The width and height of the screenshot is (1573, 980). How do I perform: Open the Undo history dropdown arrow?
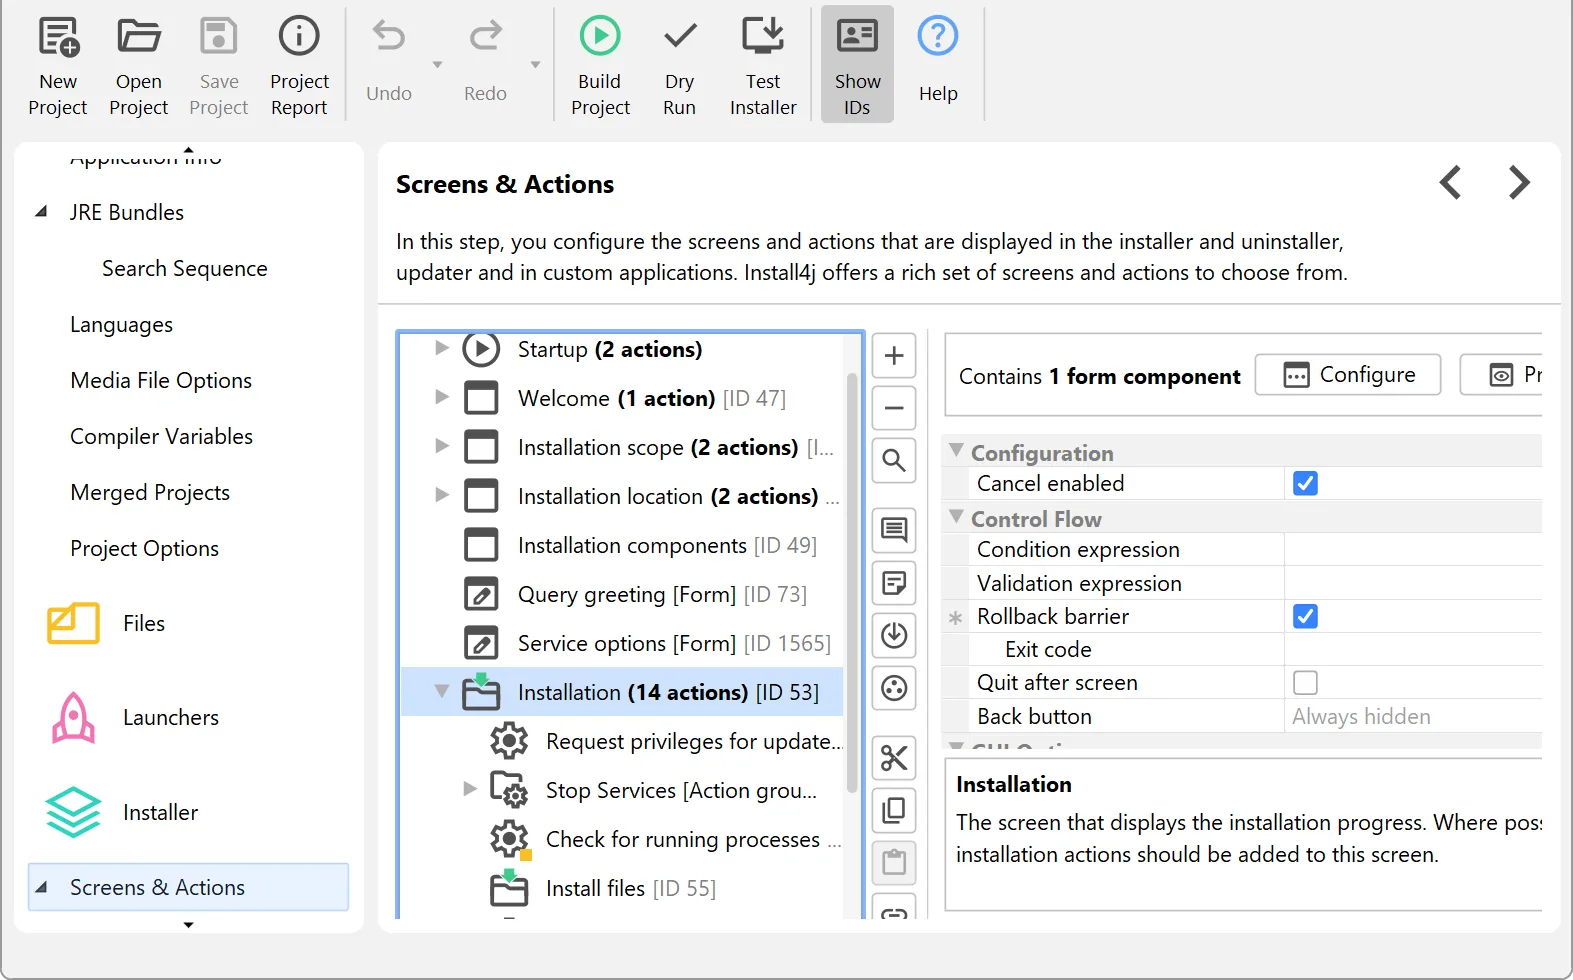click(437, 65)
